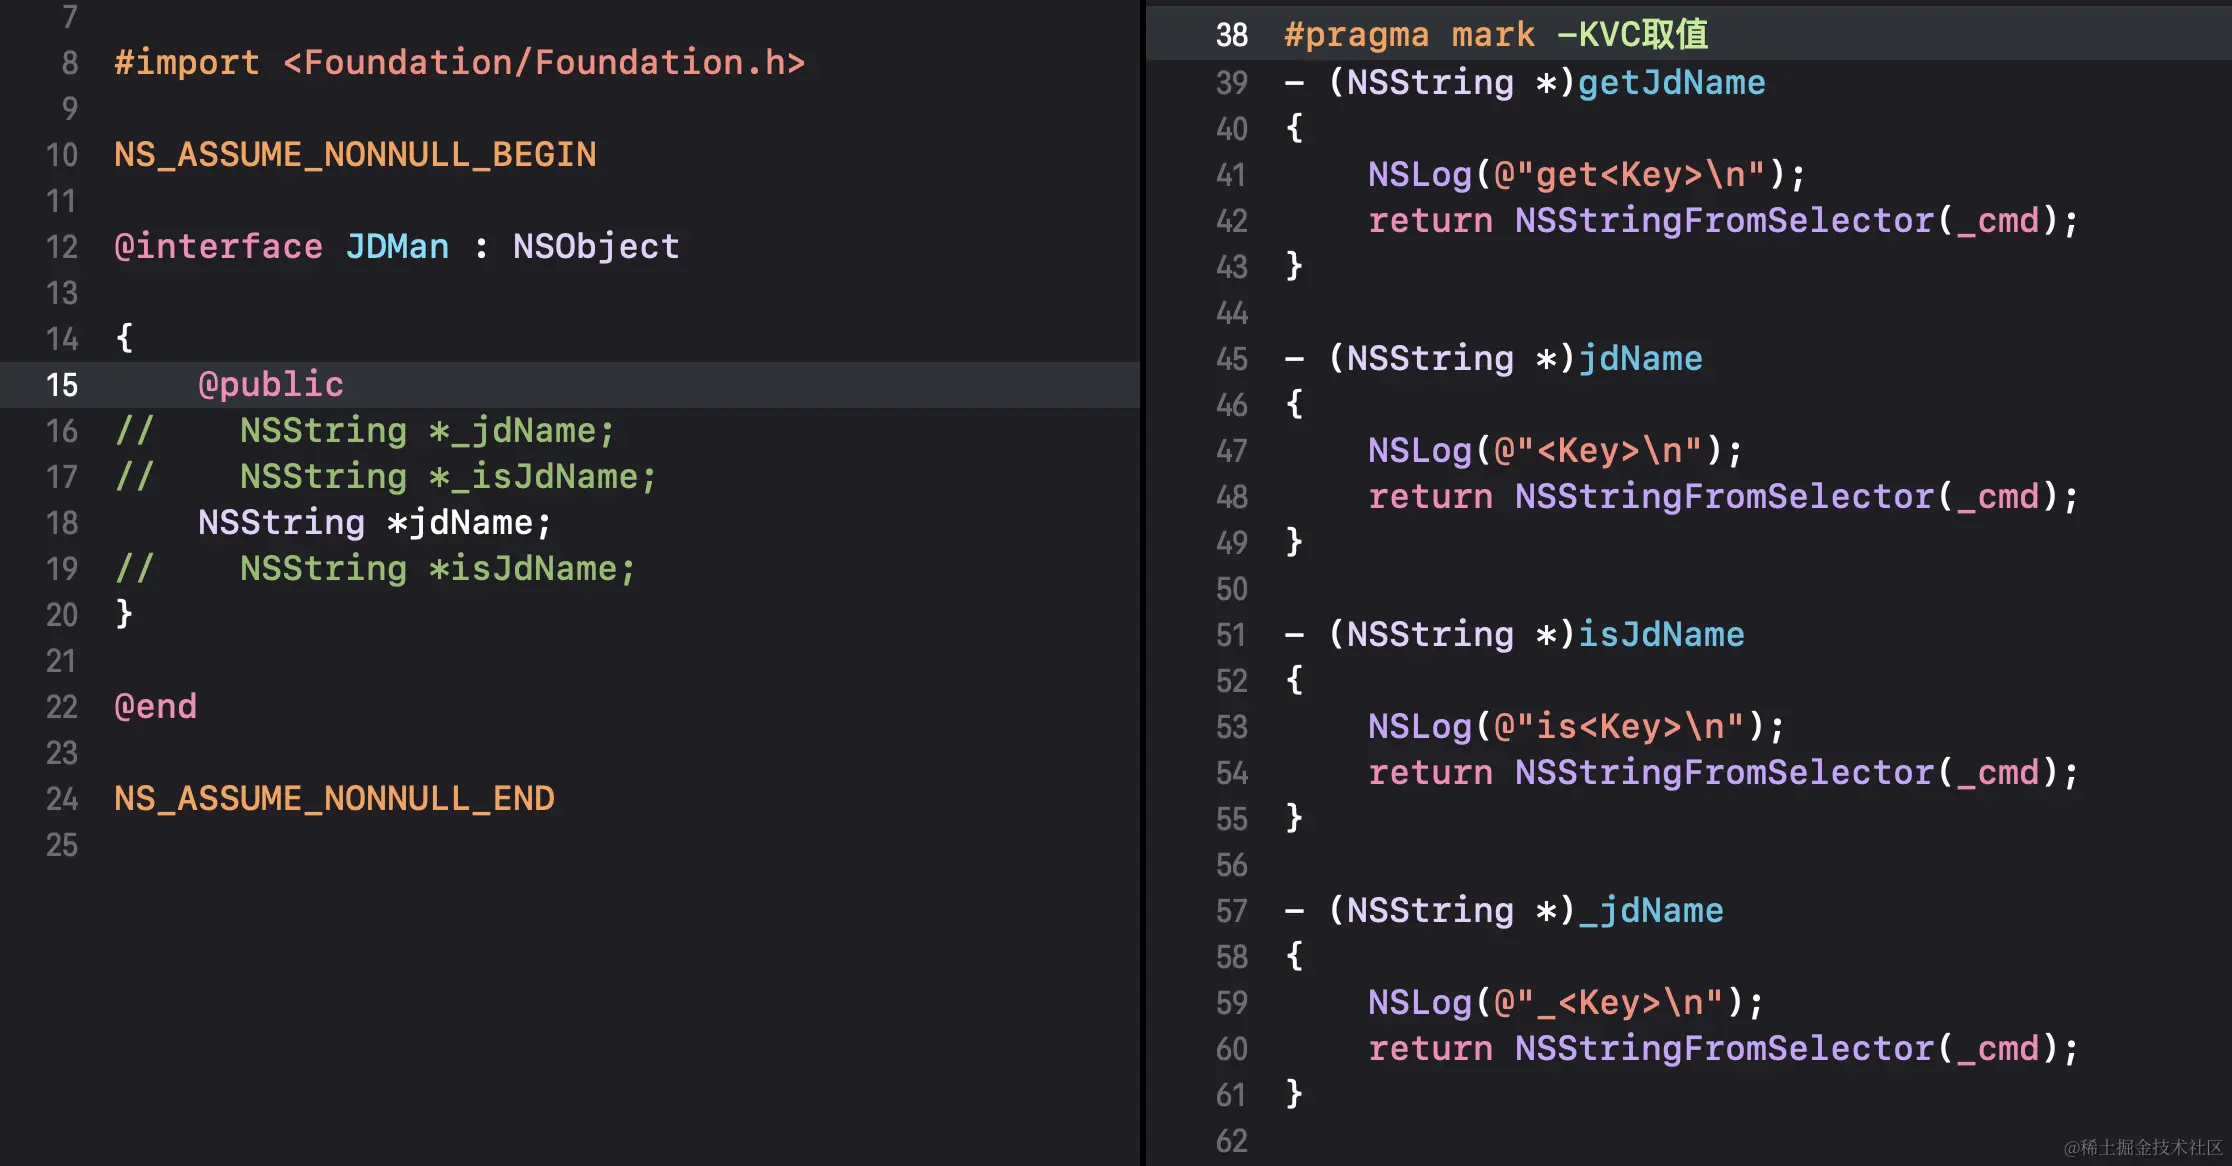This screenshot has width=2232, height=1166.
Task: Click NS_ASSUME_NONNULL_END macro
Action: click(334, 799)
